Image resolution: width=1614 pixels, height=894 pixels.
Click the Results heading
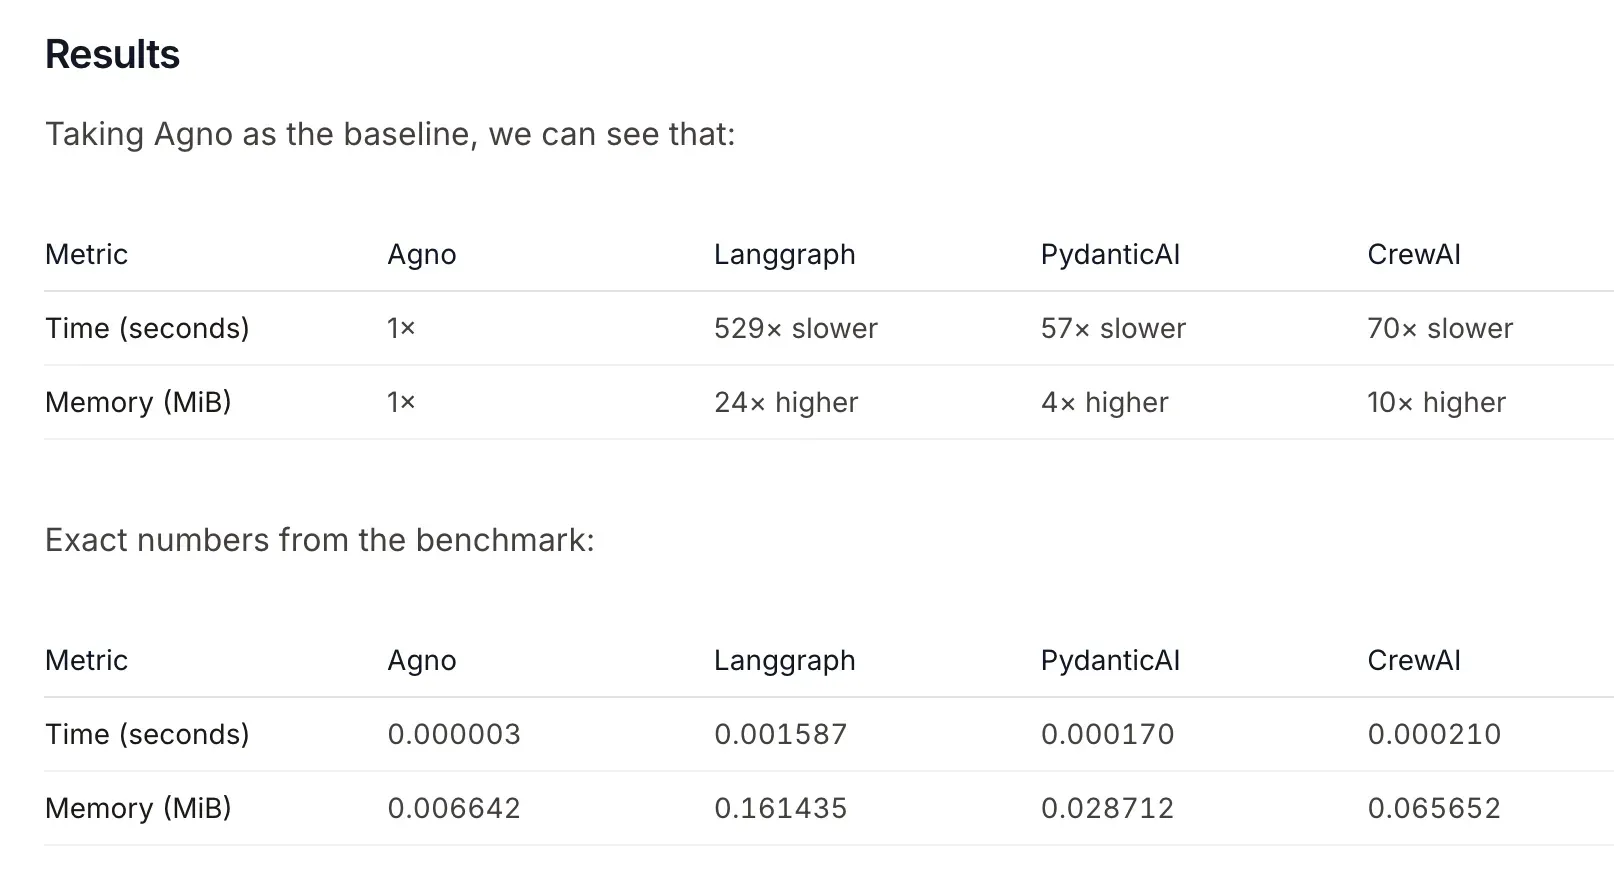112,54
